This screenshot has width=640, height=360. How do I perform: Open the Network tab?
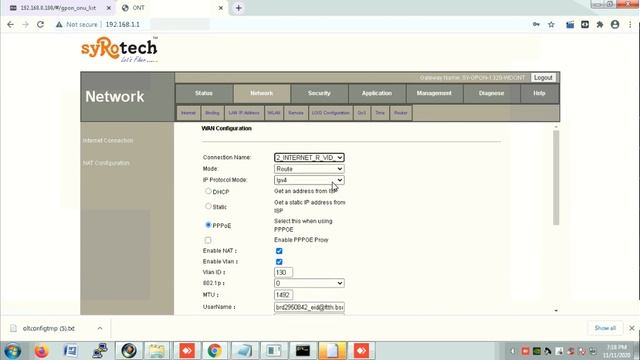[262, 93]
